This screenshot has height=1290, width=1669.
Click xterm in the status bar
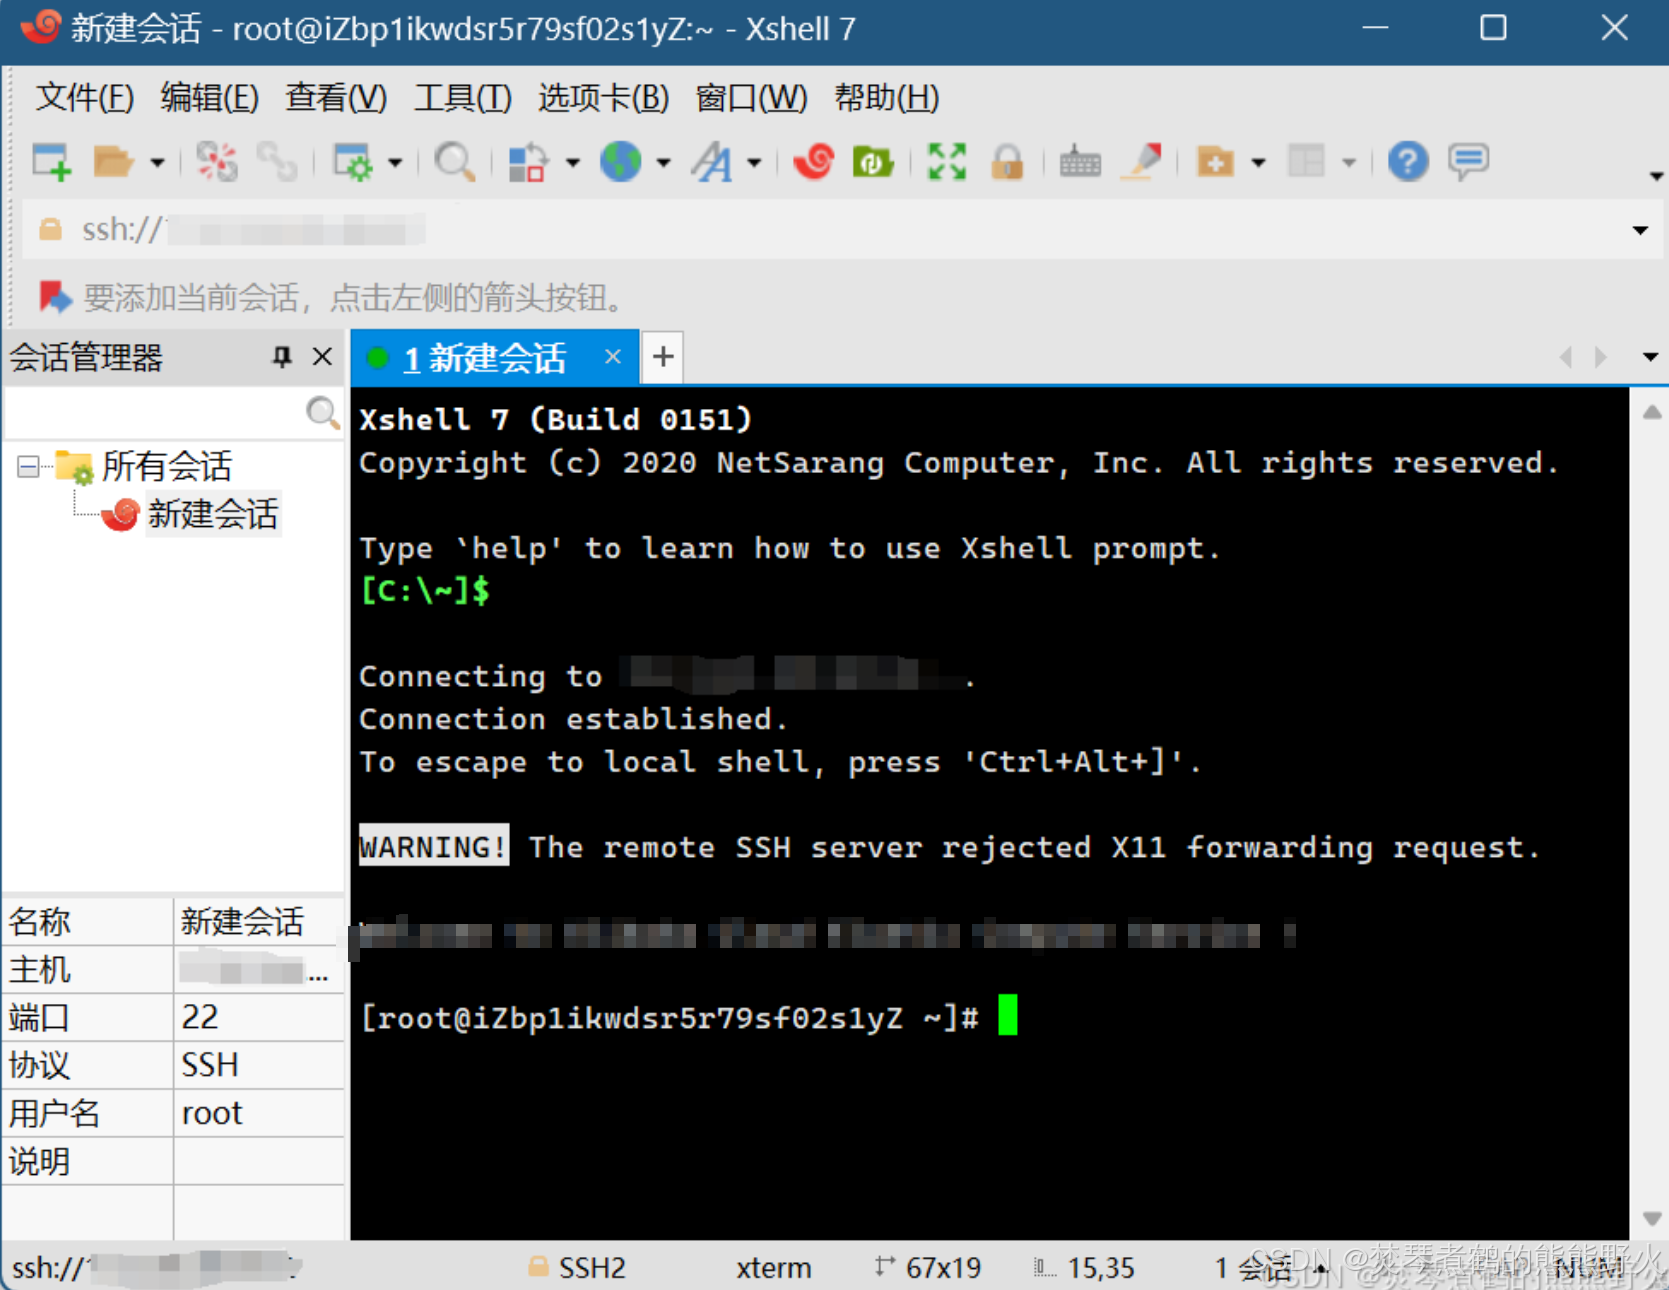pos(774,1268)
